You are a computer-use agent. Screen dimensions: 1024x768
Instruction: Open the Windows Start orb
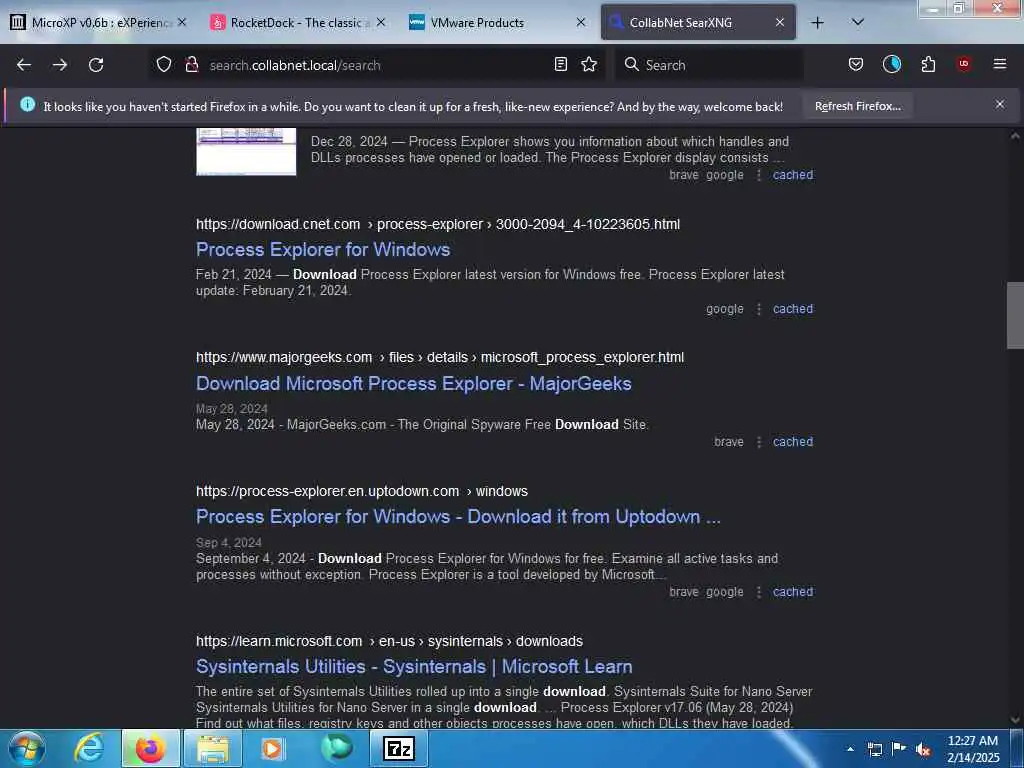tap(27, 748)
